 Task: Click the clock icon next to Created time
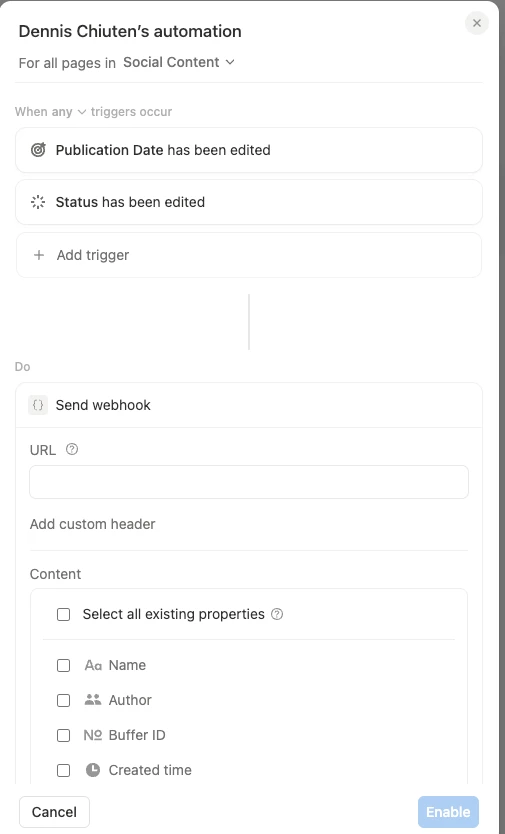[x=93, y=770]
